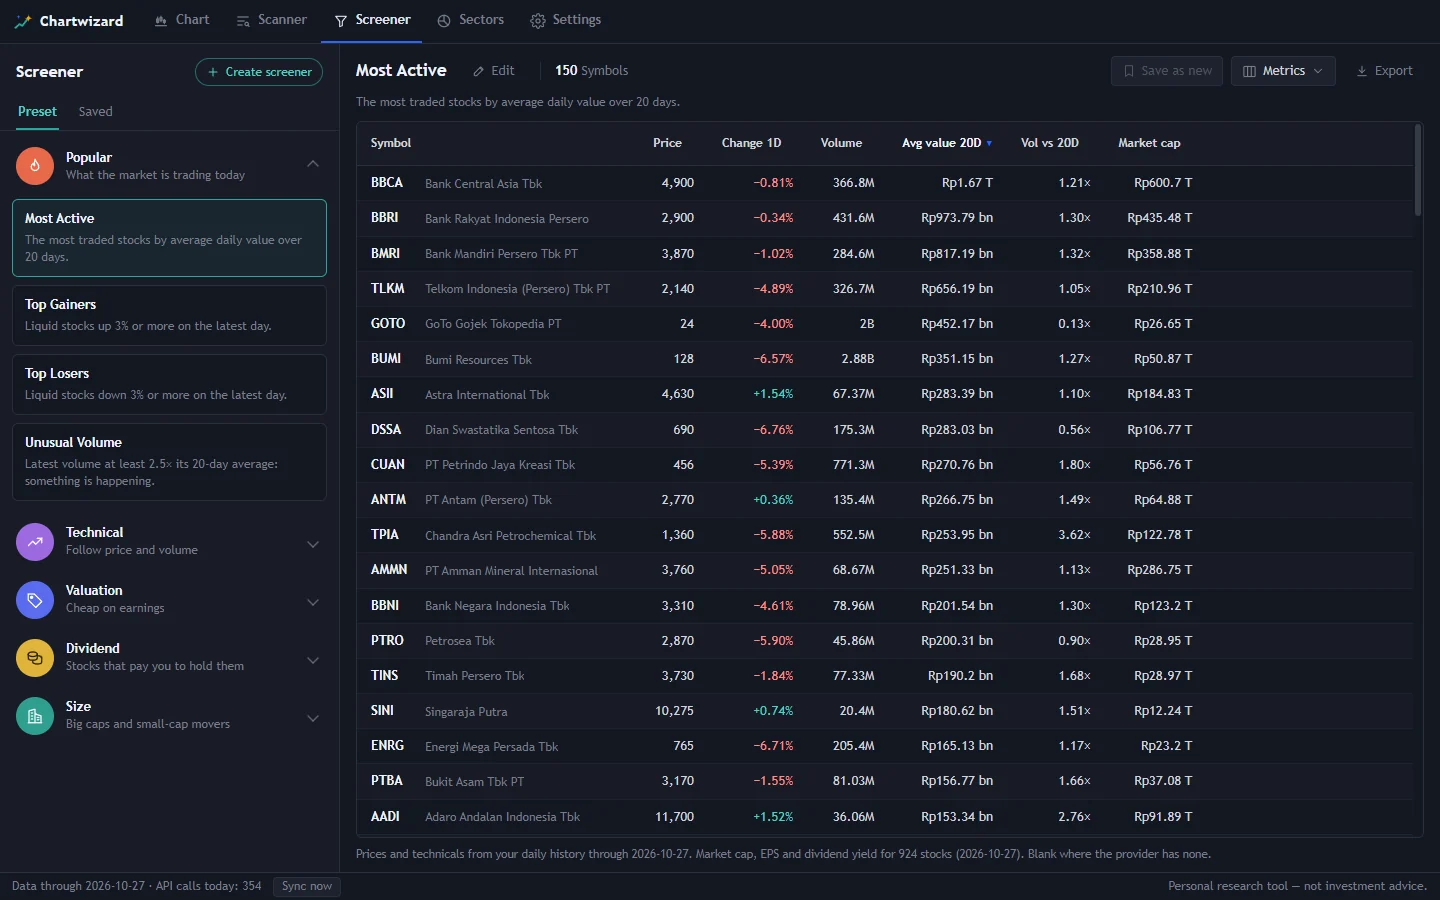Click the bookmark icon on Save as new
The height and width of the screenshot is (900, 1440).
pyautogui.click(x=1129, y=71)
